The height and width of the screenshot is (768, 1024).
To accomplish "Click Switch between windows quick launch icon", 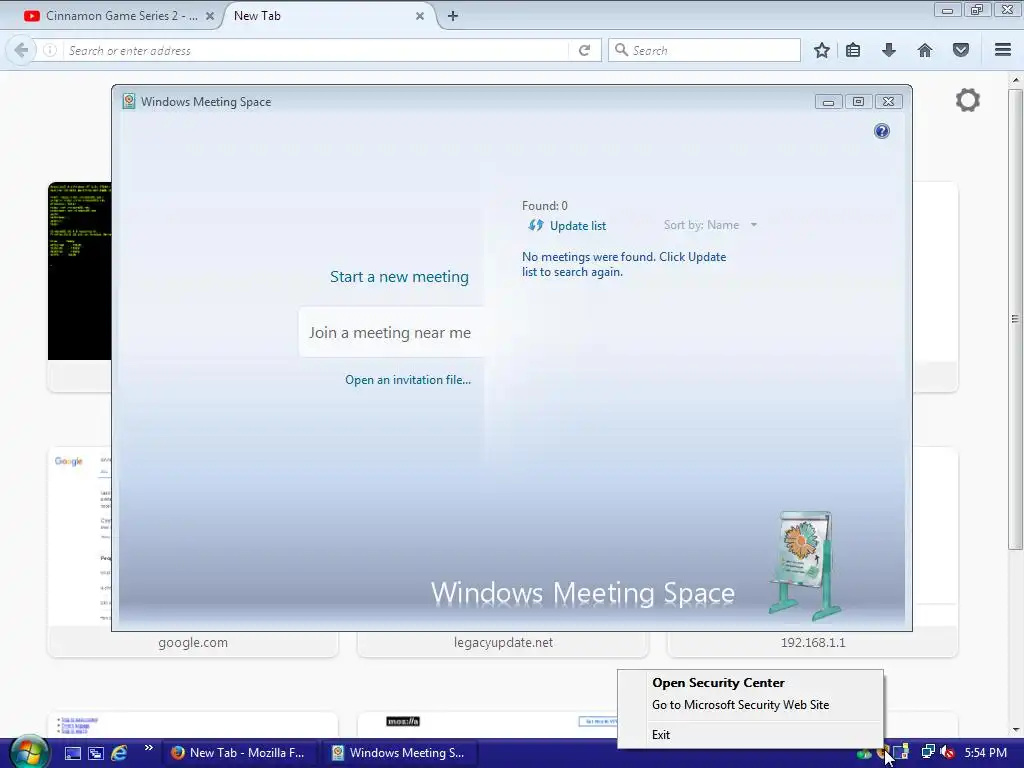I will tap(95, 753).
